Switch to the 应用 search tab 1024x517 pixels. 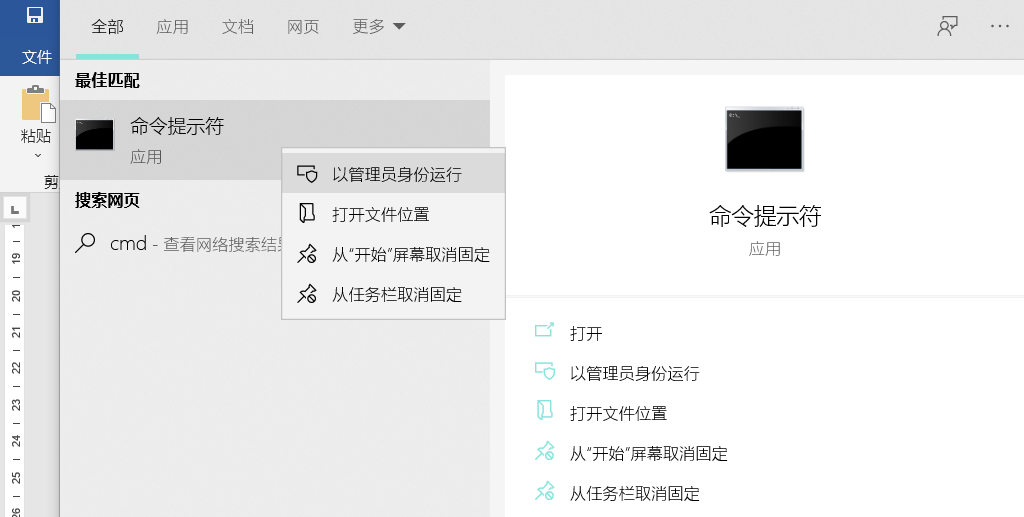point(172,27)
